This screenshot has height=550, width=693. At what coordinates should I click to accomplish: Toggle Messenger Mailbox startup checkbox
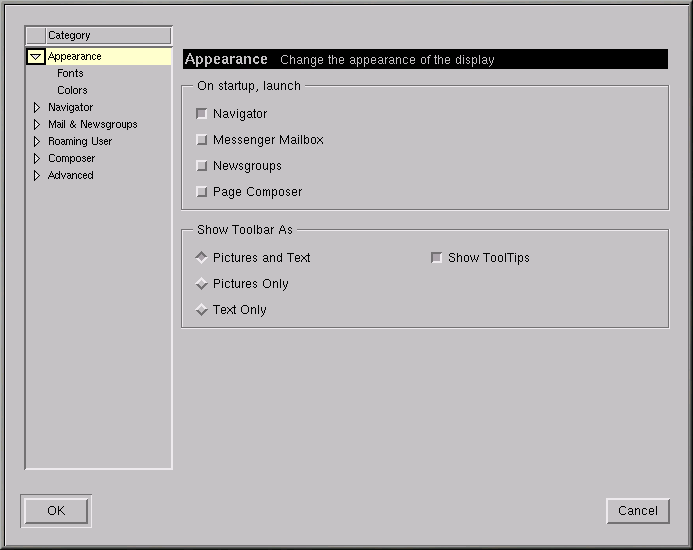(202, 140)
